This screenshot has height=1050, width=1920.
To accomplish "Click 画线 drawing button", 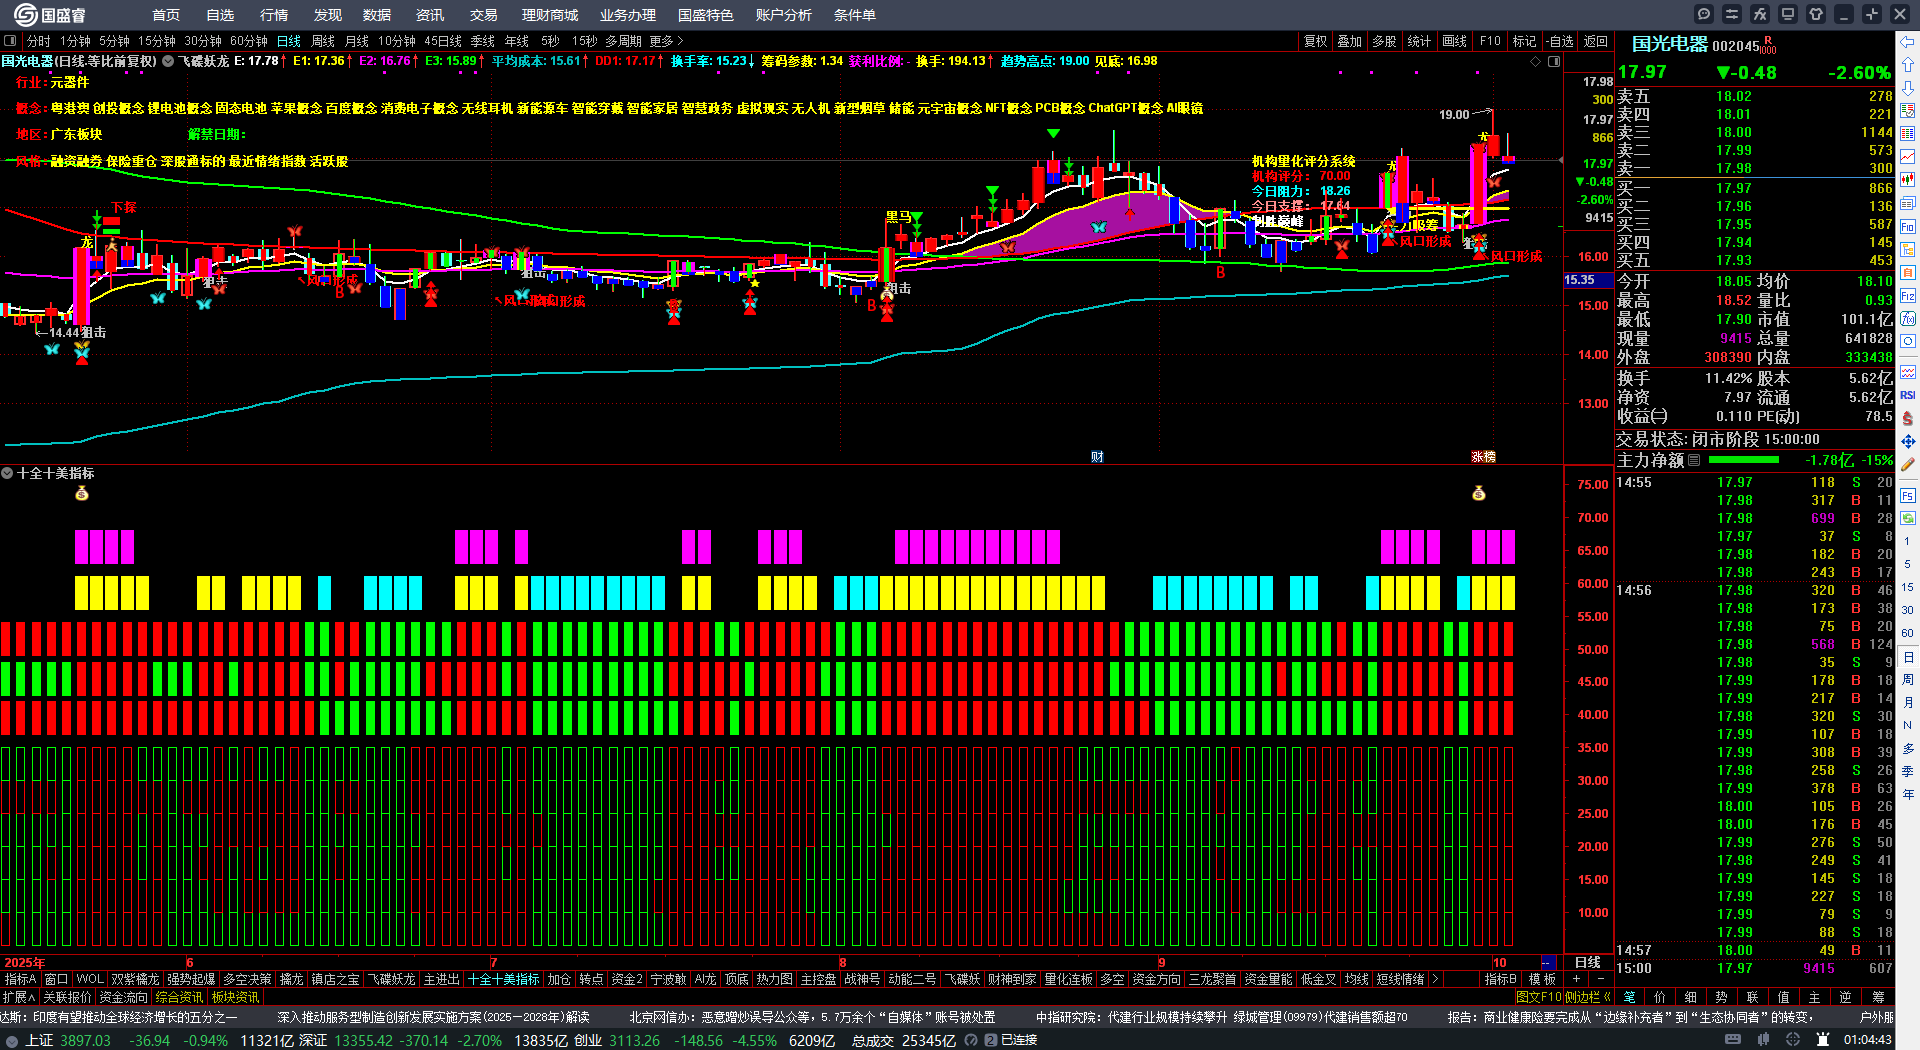I will 1454,41.
